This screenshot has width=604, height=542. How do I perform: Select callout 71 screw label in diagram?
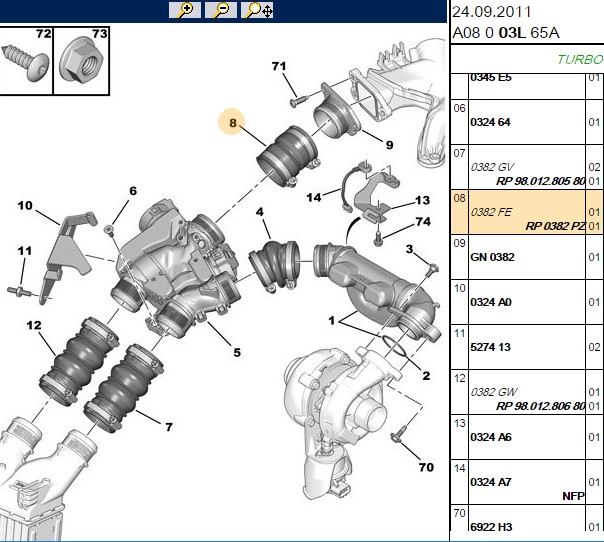(279, 66)
